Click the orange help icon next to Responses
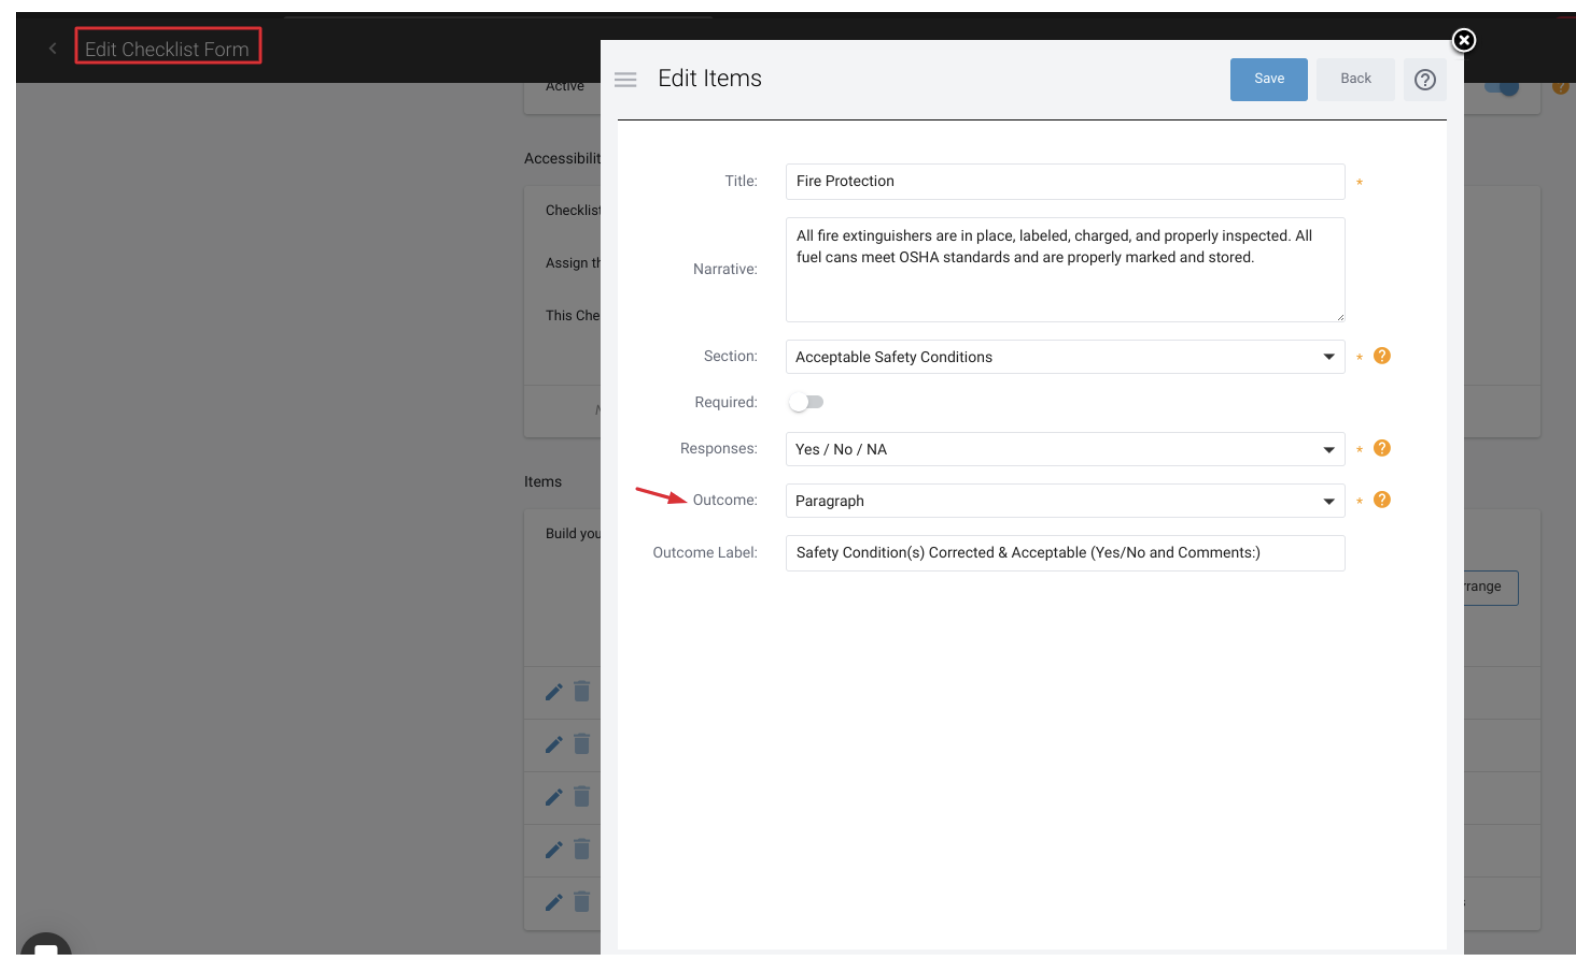The image size is (1586, 974). (x=1382, y=448)
